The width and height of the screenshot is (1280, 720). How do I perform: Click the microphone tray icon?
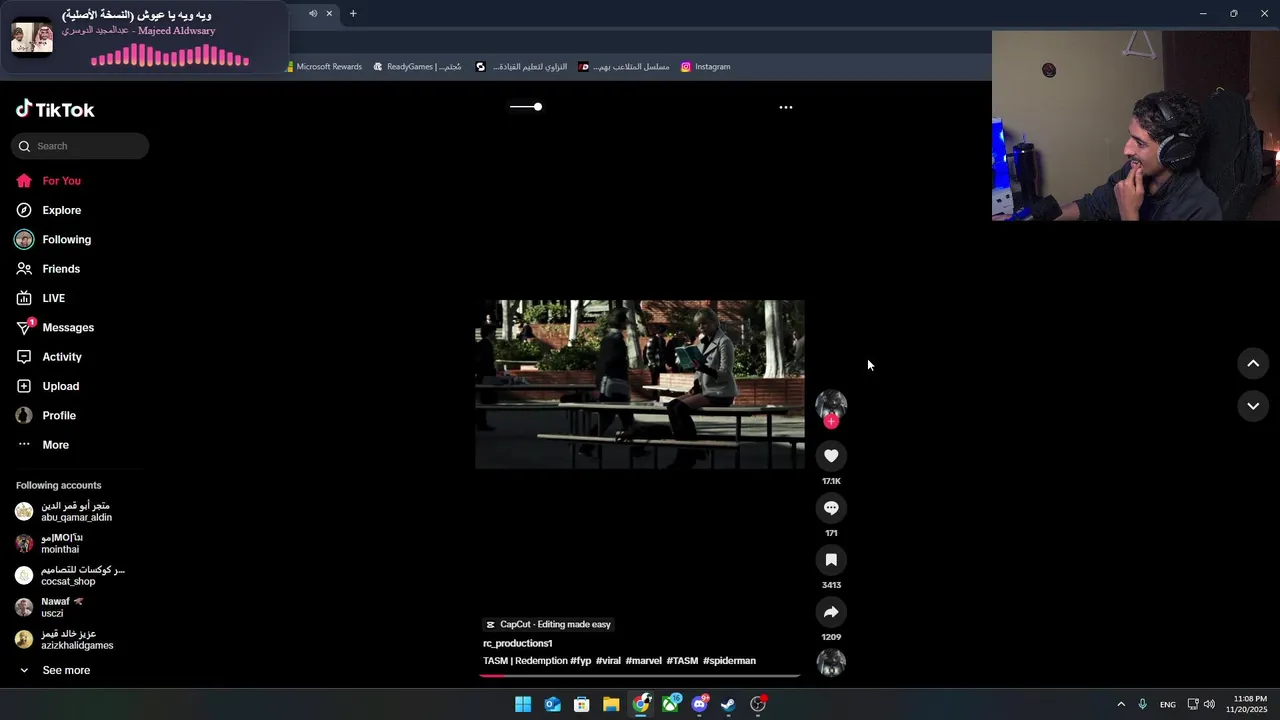click(1142, 704)
